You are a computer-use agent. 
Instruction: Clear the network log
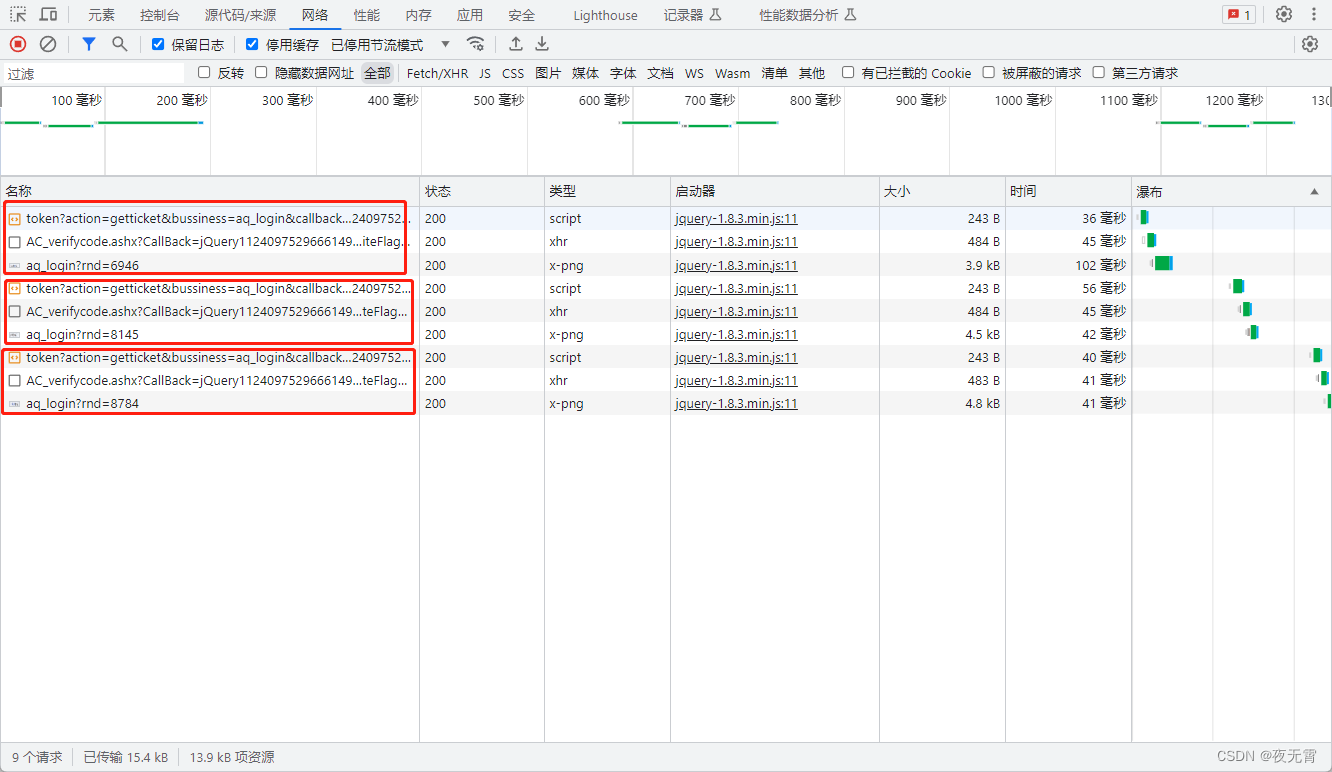48,44
